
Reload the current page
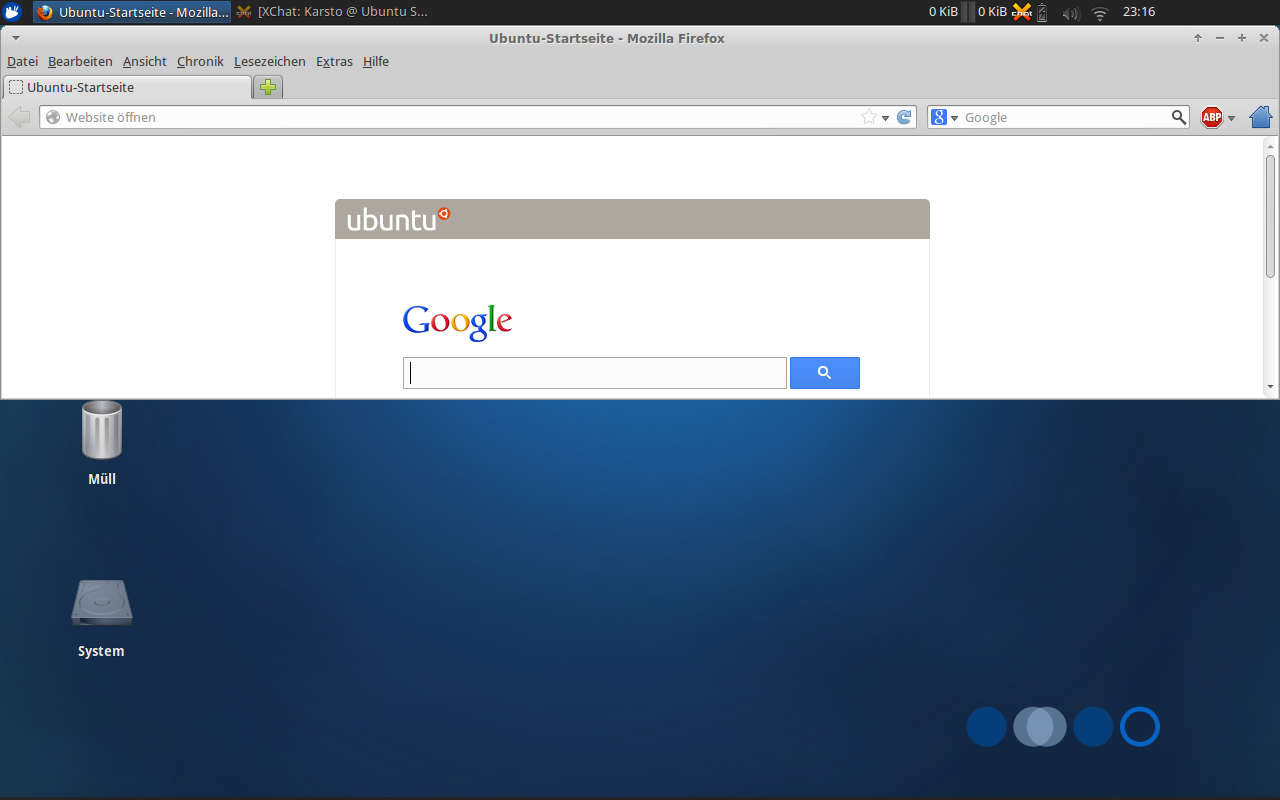[904, 117]
